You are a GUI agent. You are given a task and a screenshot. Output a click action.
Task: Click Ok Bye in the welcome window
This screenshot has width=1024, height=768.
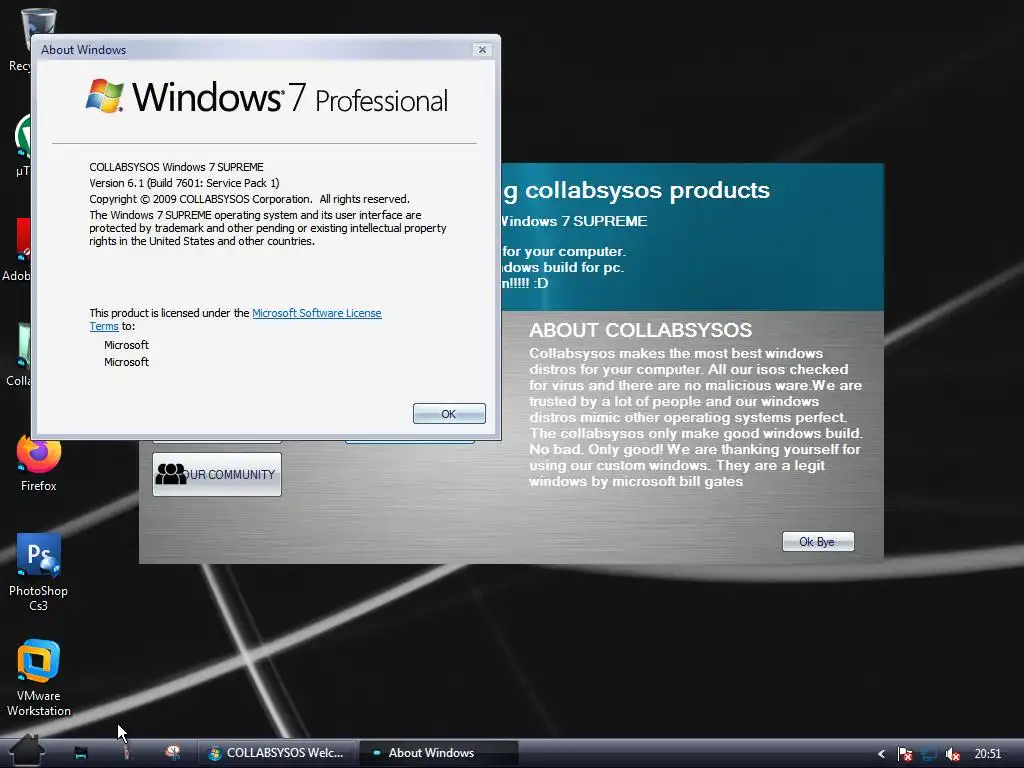(x=818, y=541)
